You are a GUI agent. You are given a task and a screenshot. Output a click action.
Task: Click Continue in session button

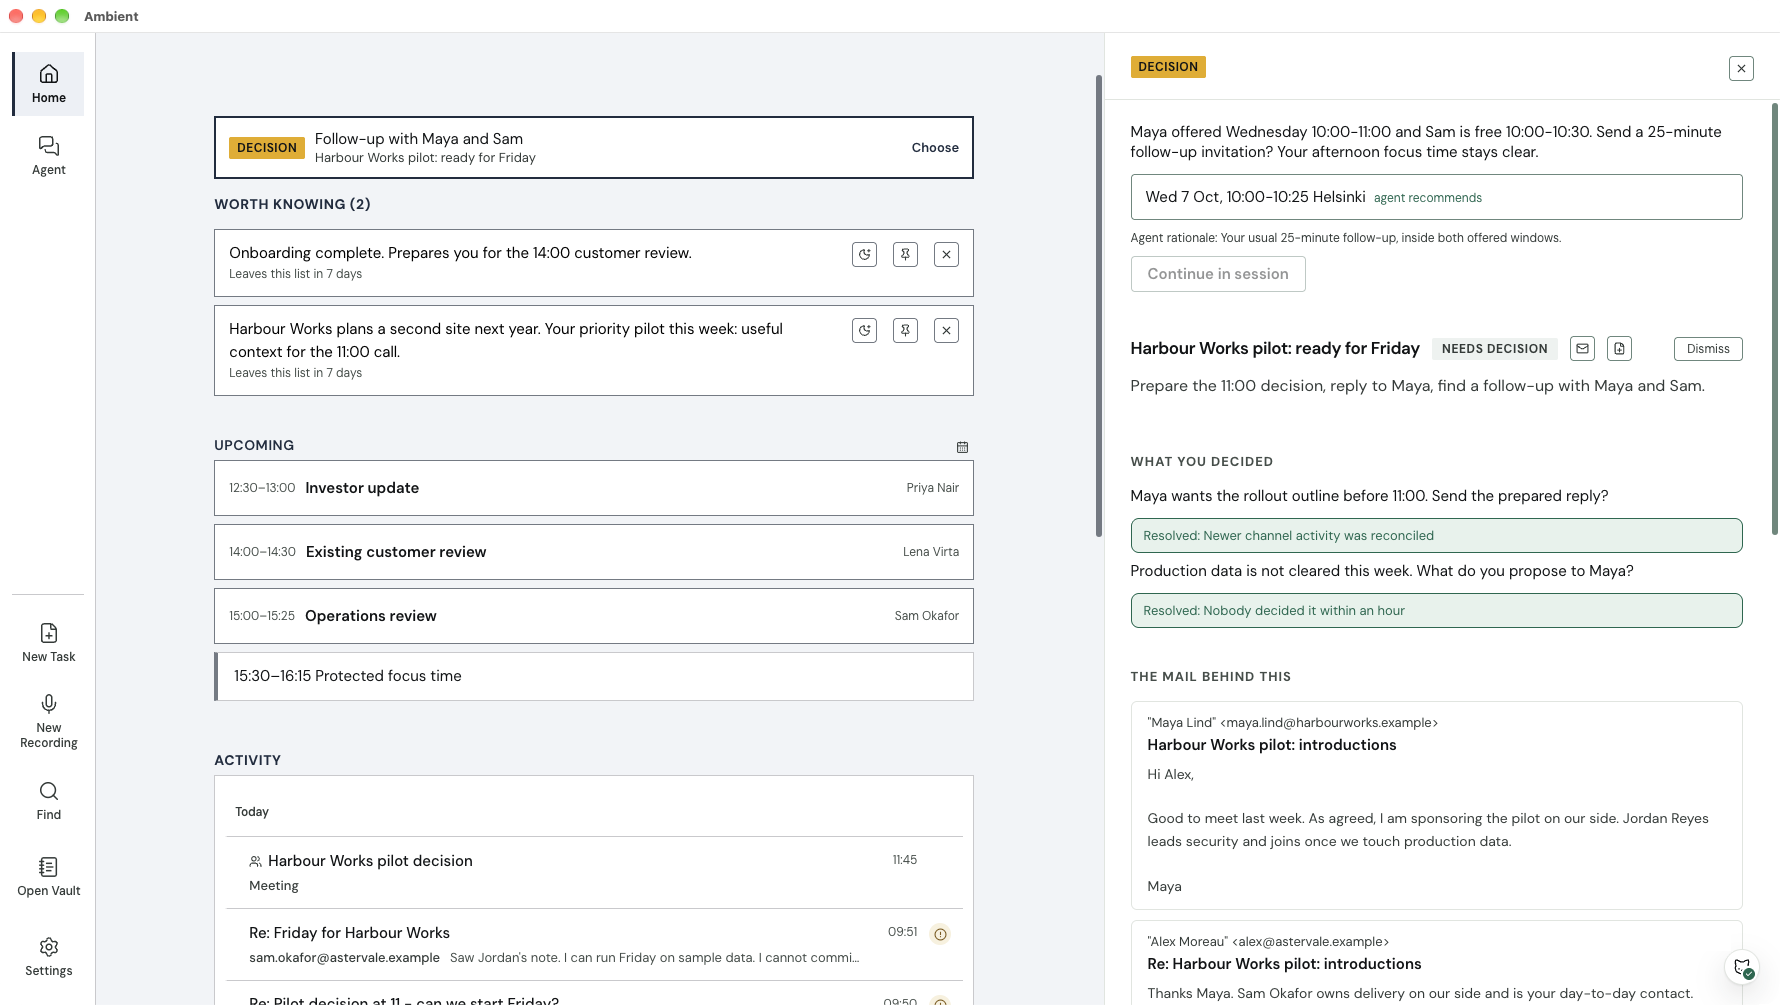click(x=1218, y=274)
